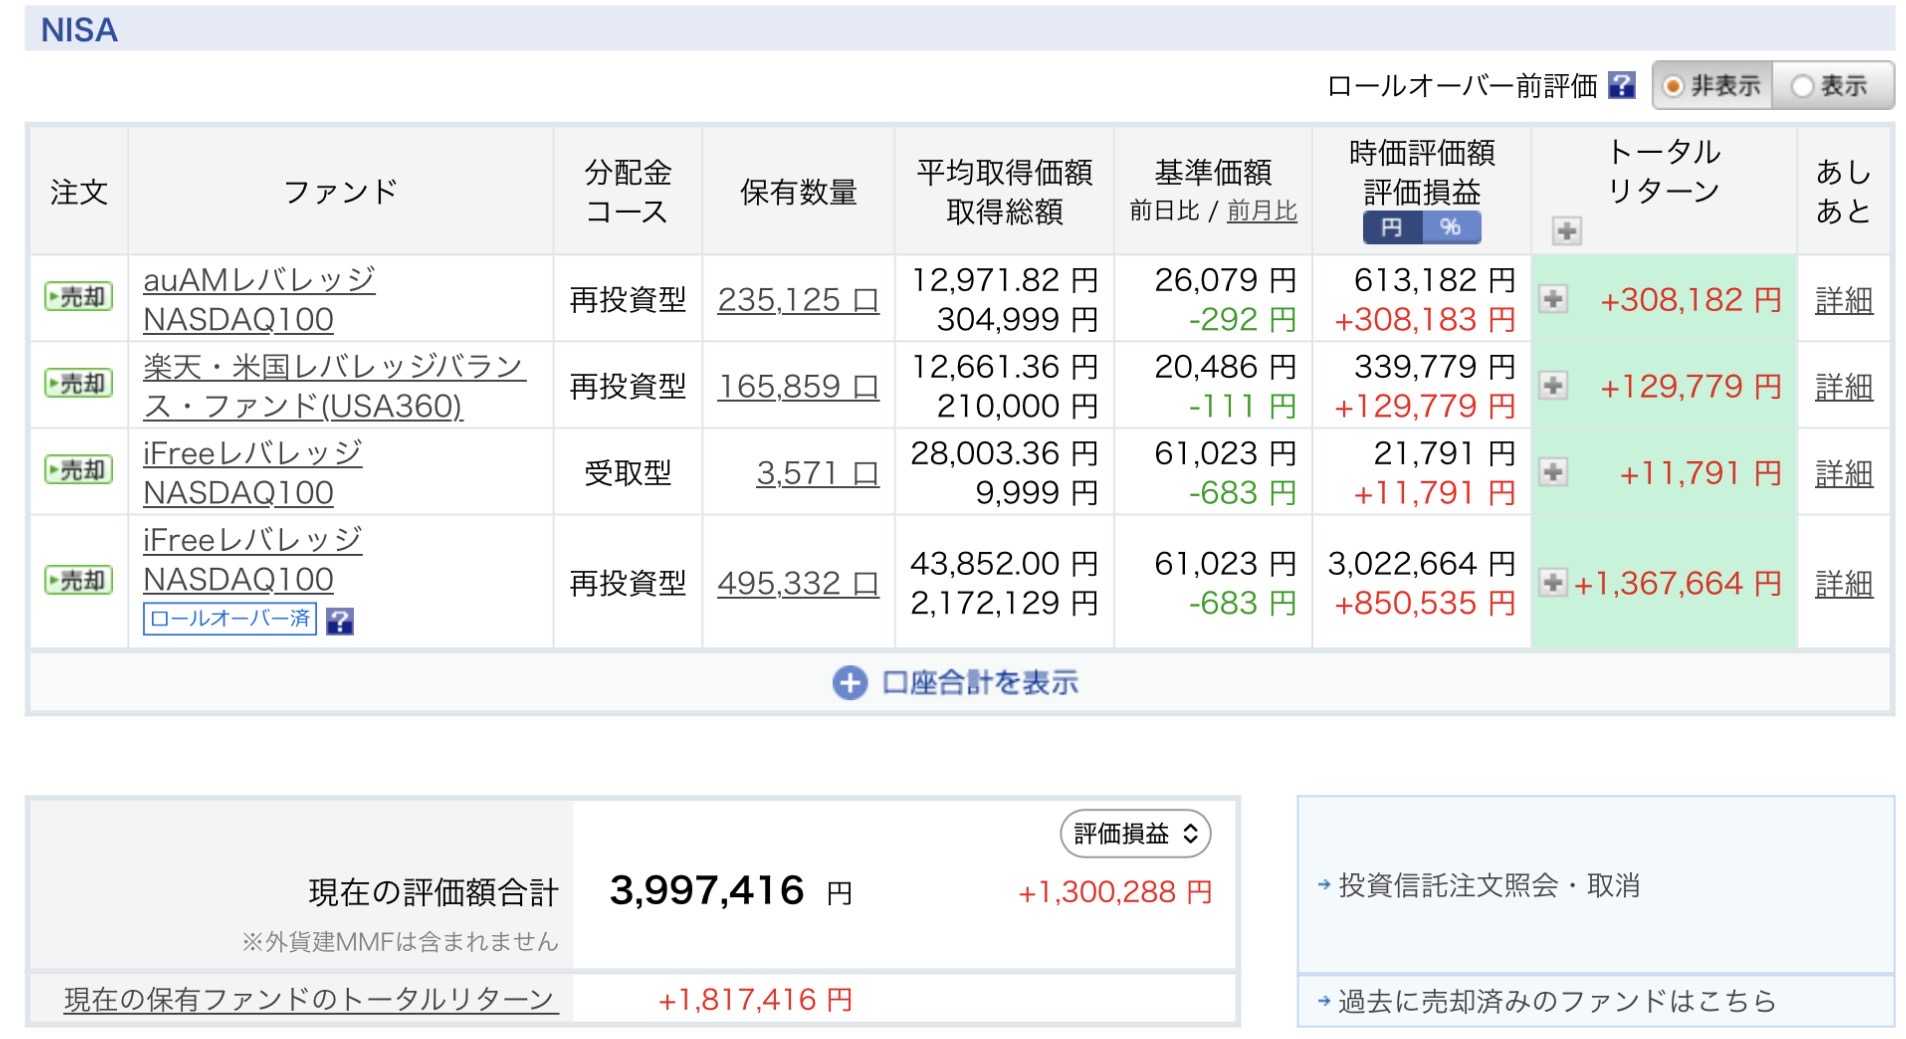
Task: Click the help icon next to ロールオーバー済
Action: pyautogui.click(x=340, y=621)
